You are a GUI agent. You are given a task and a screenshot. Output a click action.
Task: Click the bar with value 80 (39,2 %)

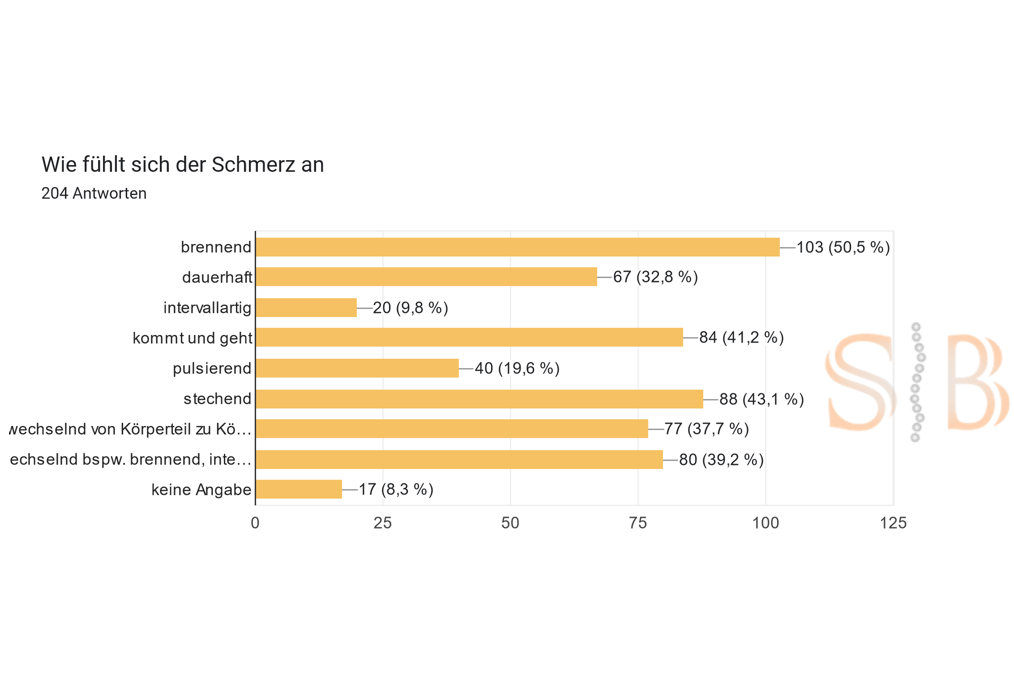pos(459,459)
